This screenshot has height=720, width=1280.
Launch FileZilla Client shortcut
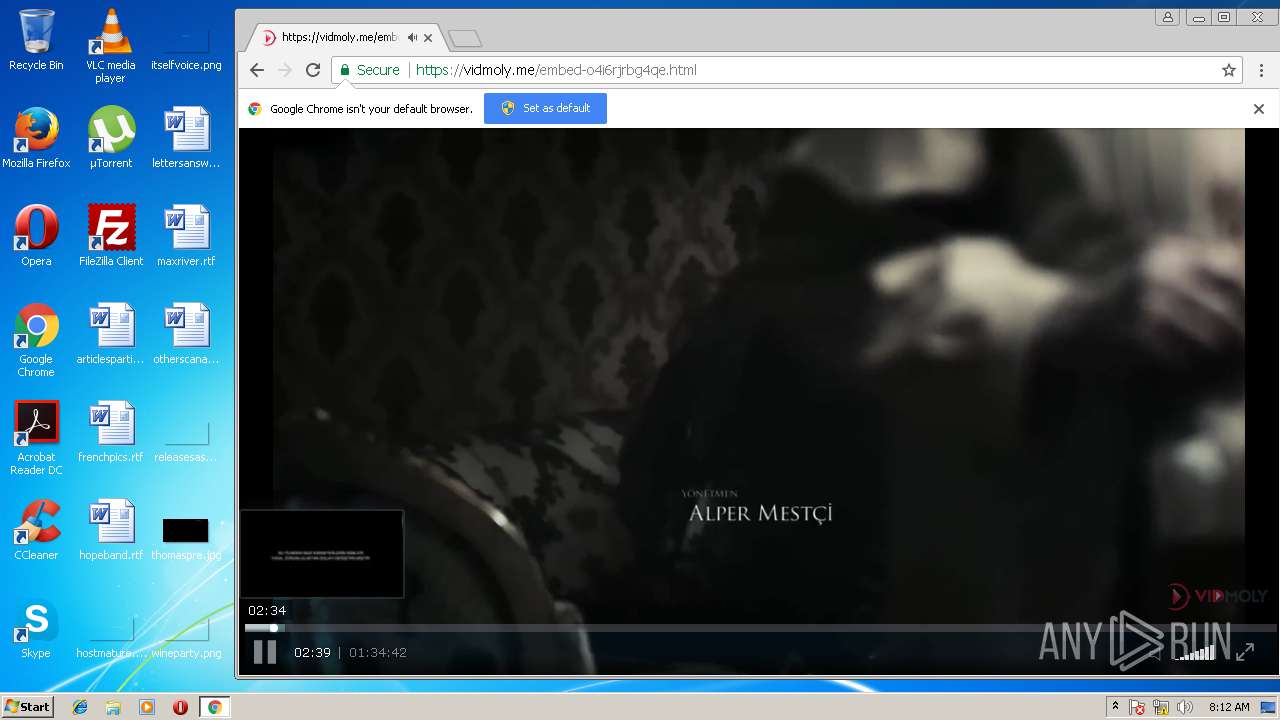click(110, 235)
